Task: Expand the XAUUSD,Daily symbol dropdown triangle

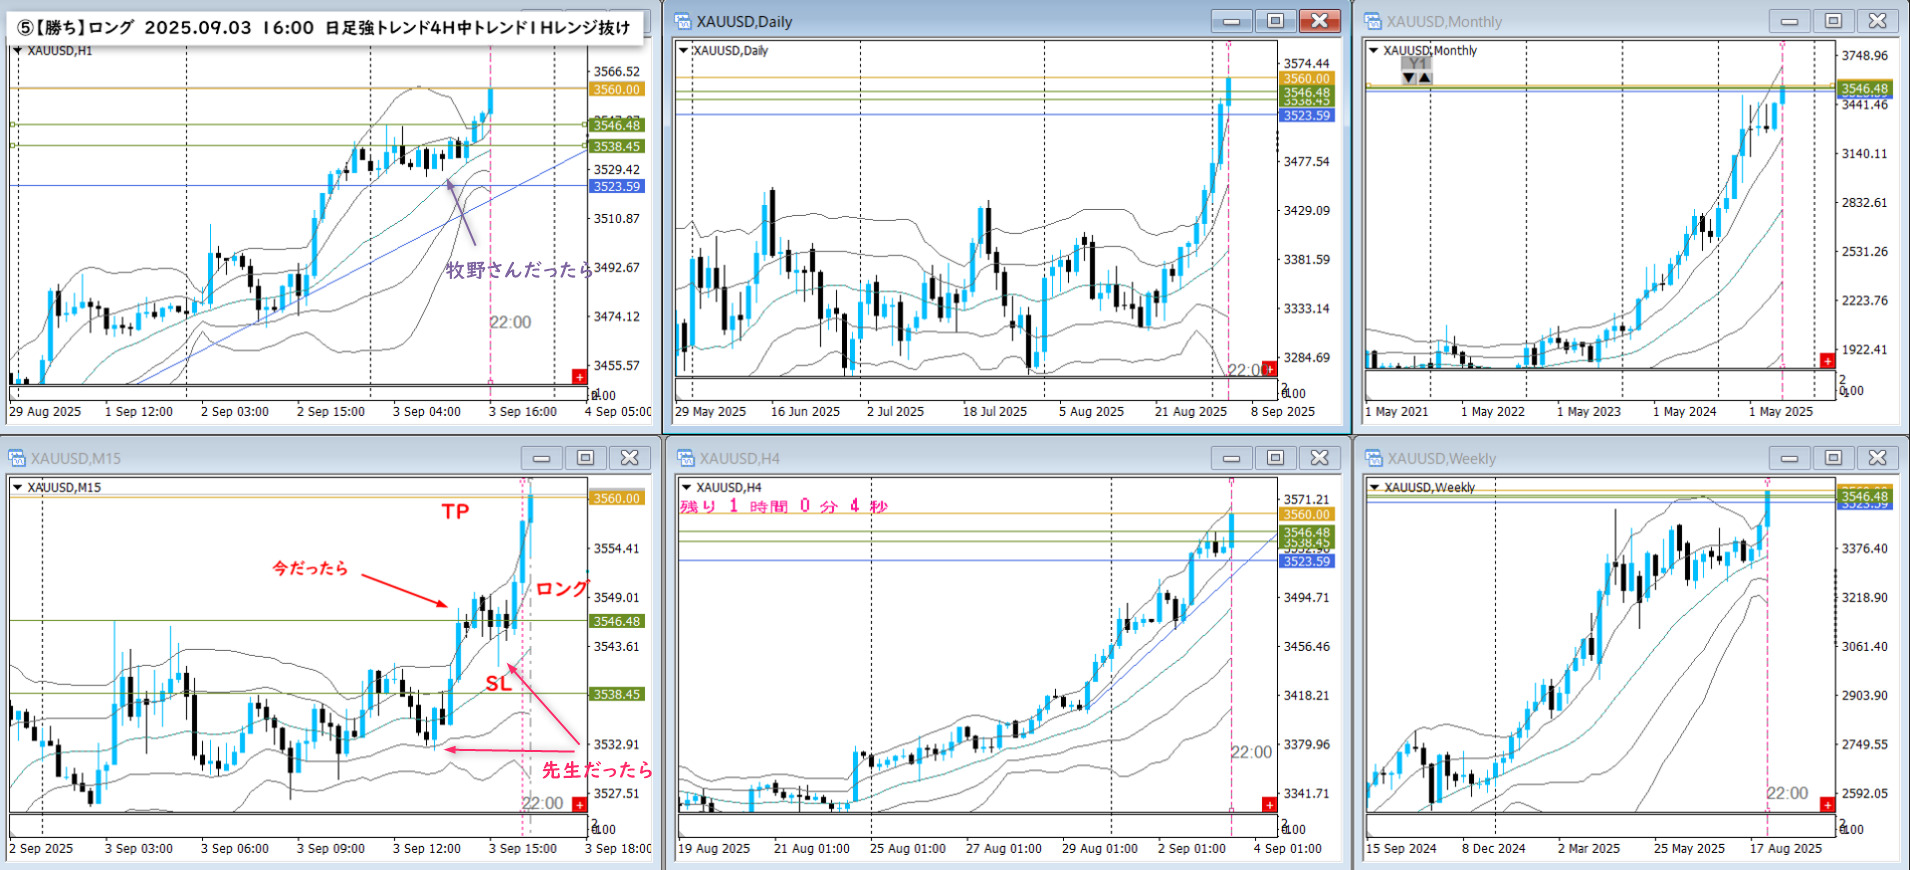Action: point(684,51)
